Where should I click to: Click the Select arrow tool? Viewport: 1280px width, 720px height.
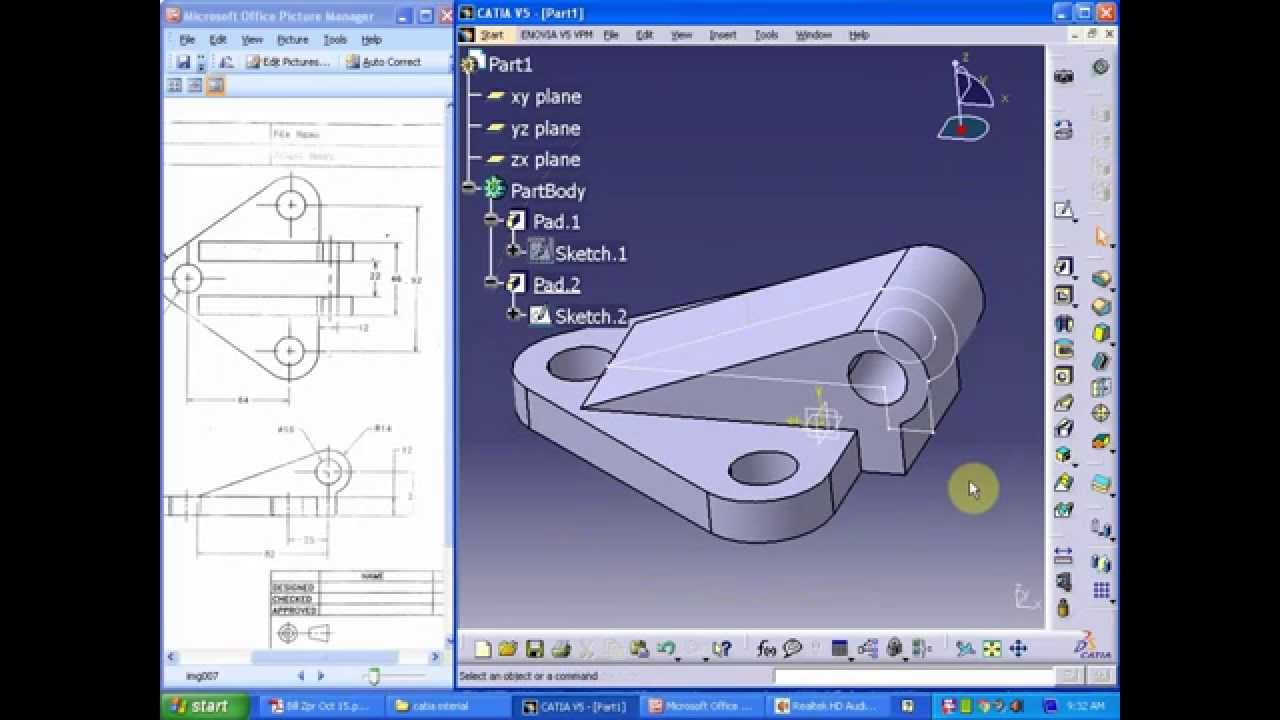point(1102,237)
